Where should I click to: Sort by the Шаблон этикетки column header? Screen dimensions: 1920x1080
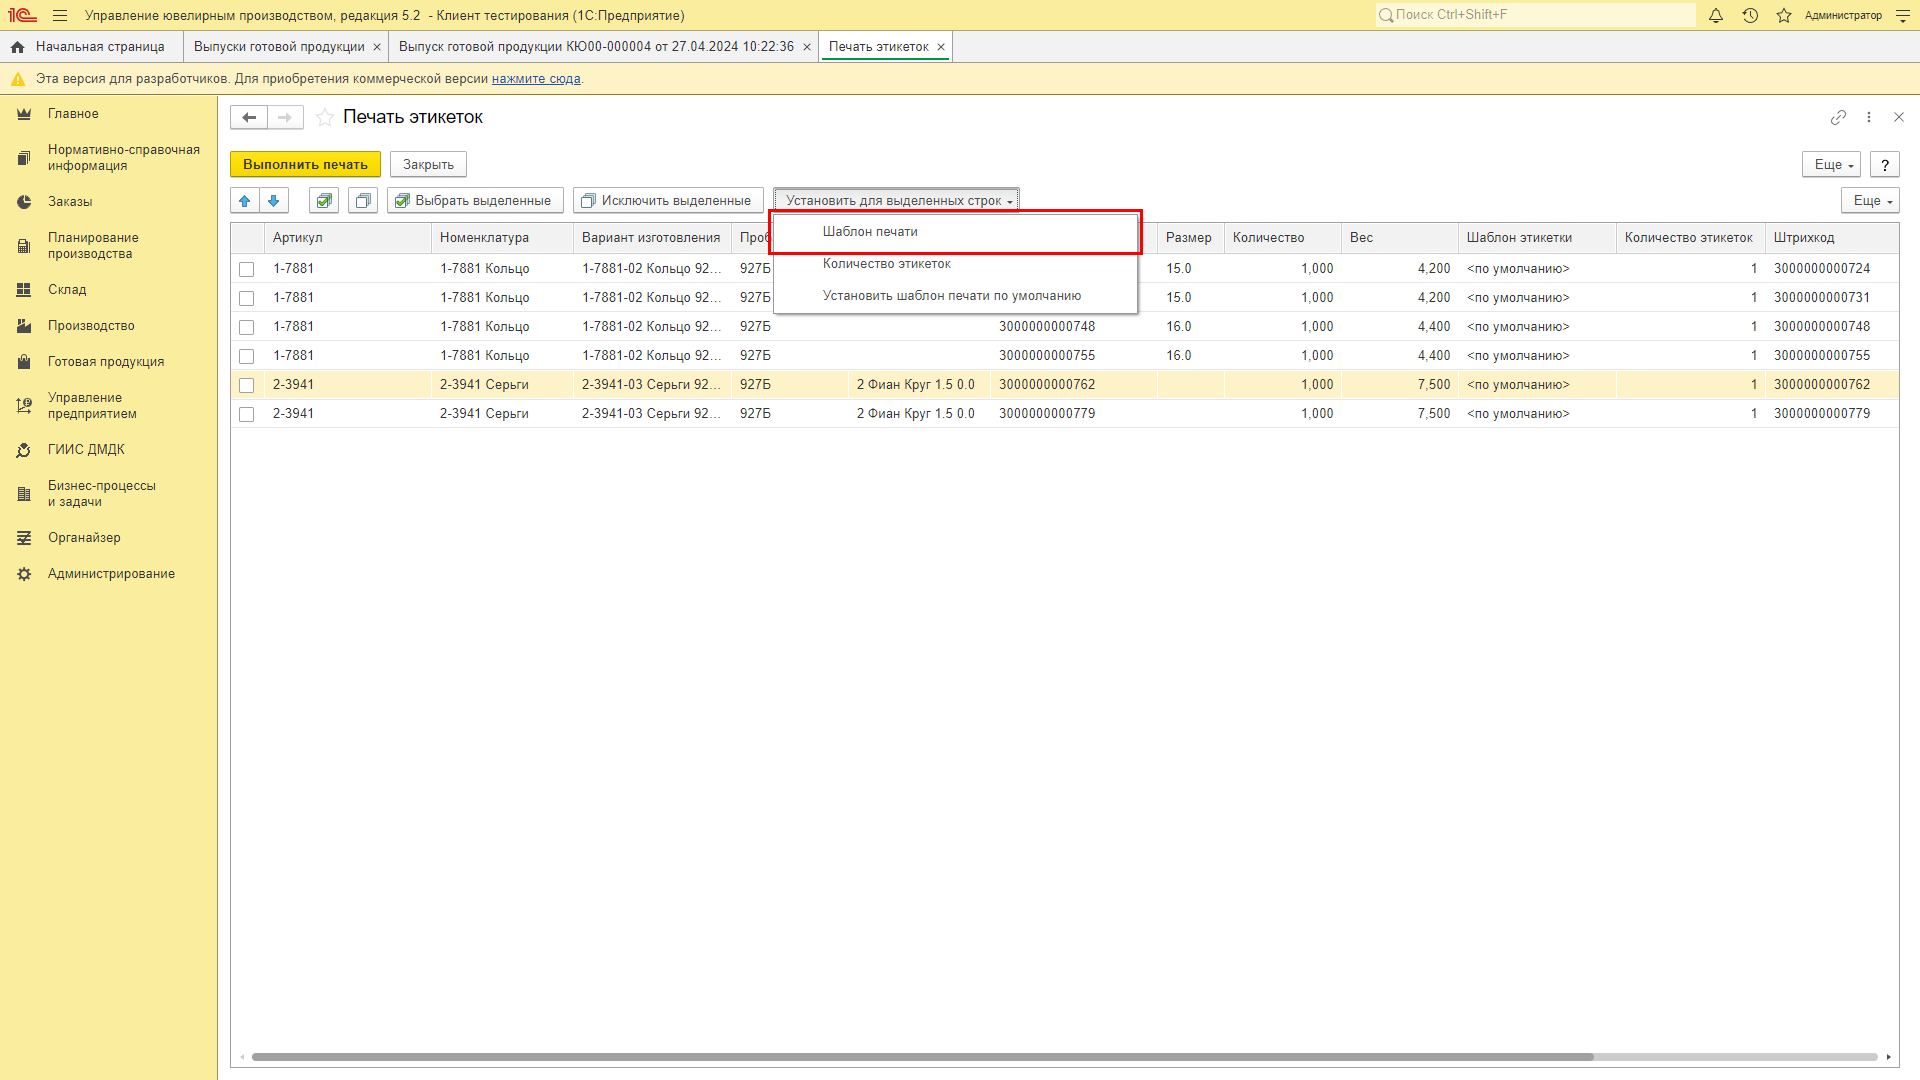[x=1537, y=238]
